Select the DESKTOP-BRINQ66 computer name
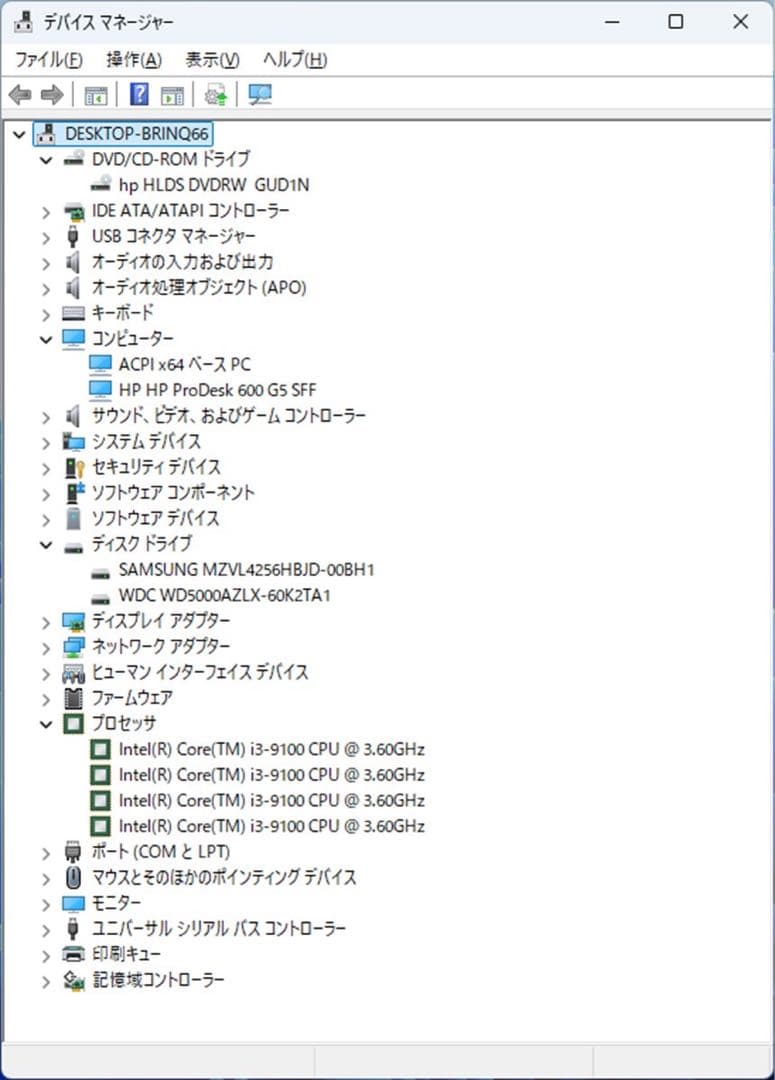Viewport: 775px width, 1080px height. pyautogui.click(x=136, y=134)
